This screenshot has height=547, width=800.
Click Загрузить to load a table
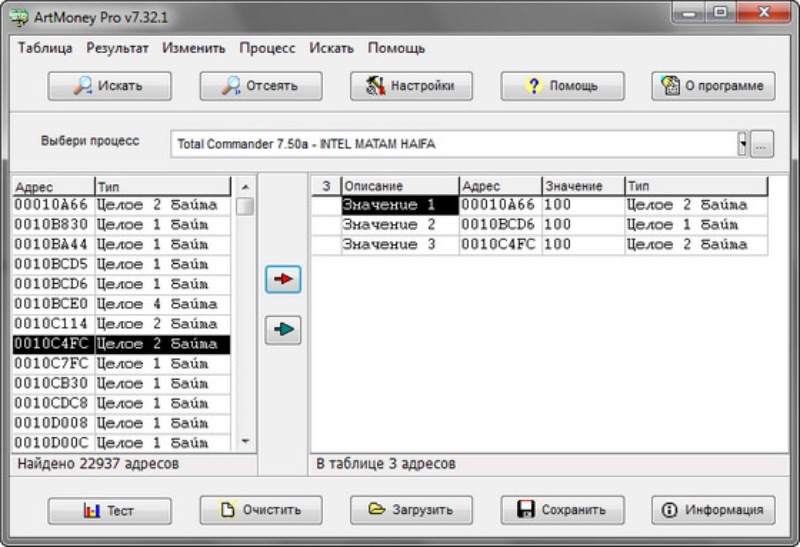coord(411,510)
